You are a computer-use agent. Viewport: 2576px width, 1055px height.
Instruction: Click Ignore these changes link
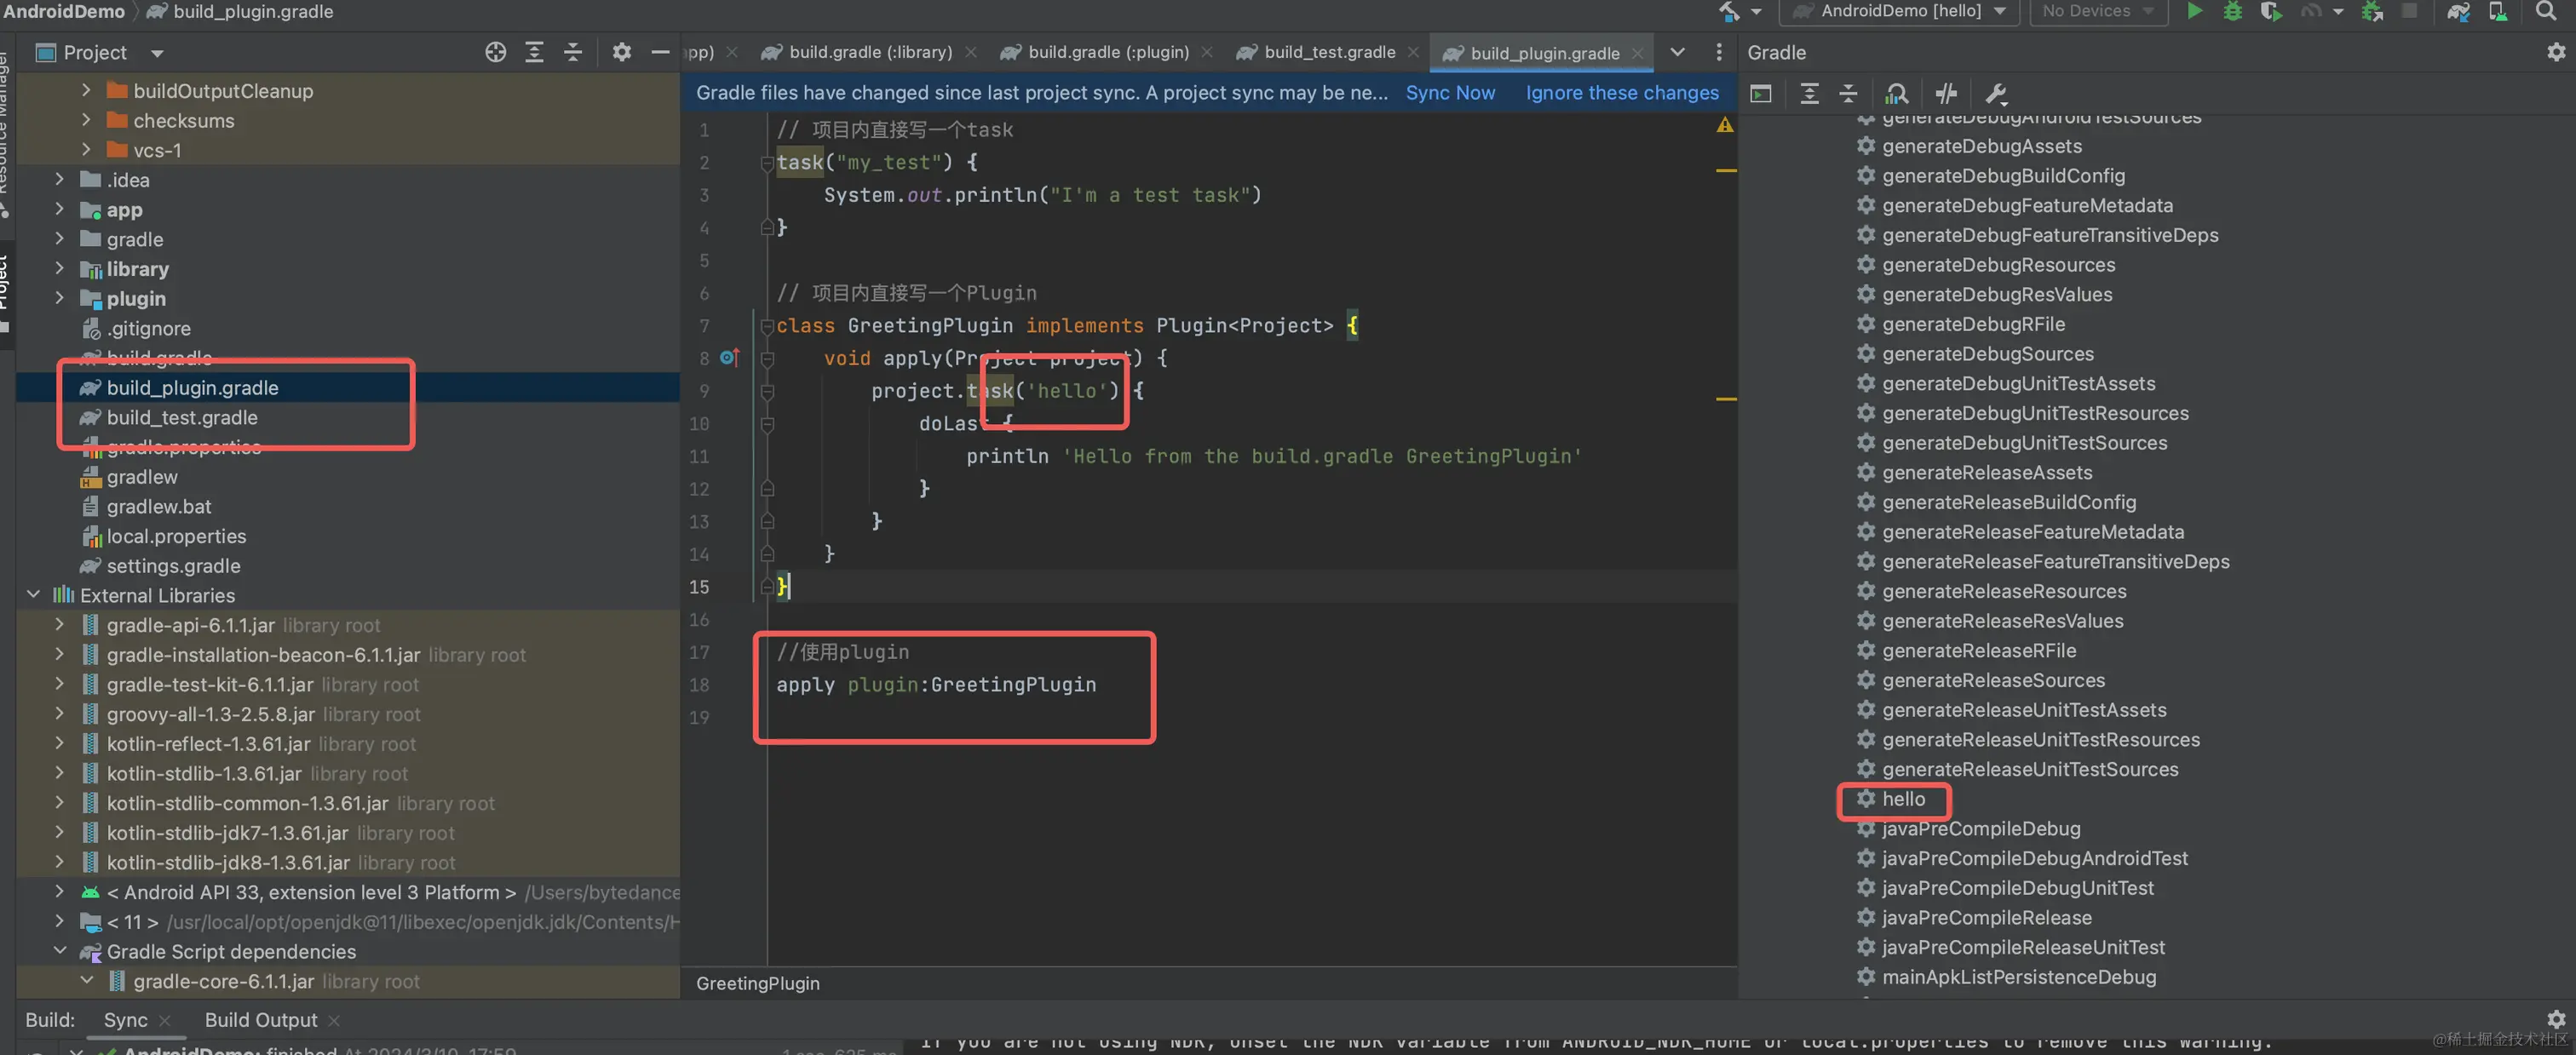(1621, 92)
